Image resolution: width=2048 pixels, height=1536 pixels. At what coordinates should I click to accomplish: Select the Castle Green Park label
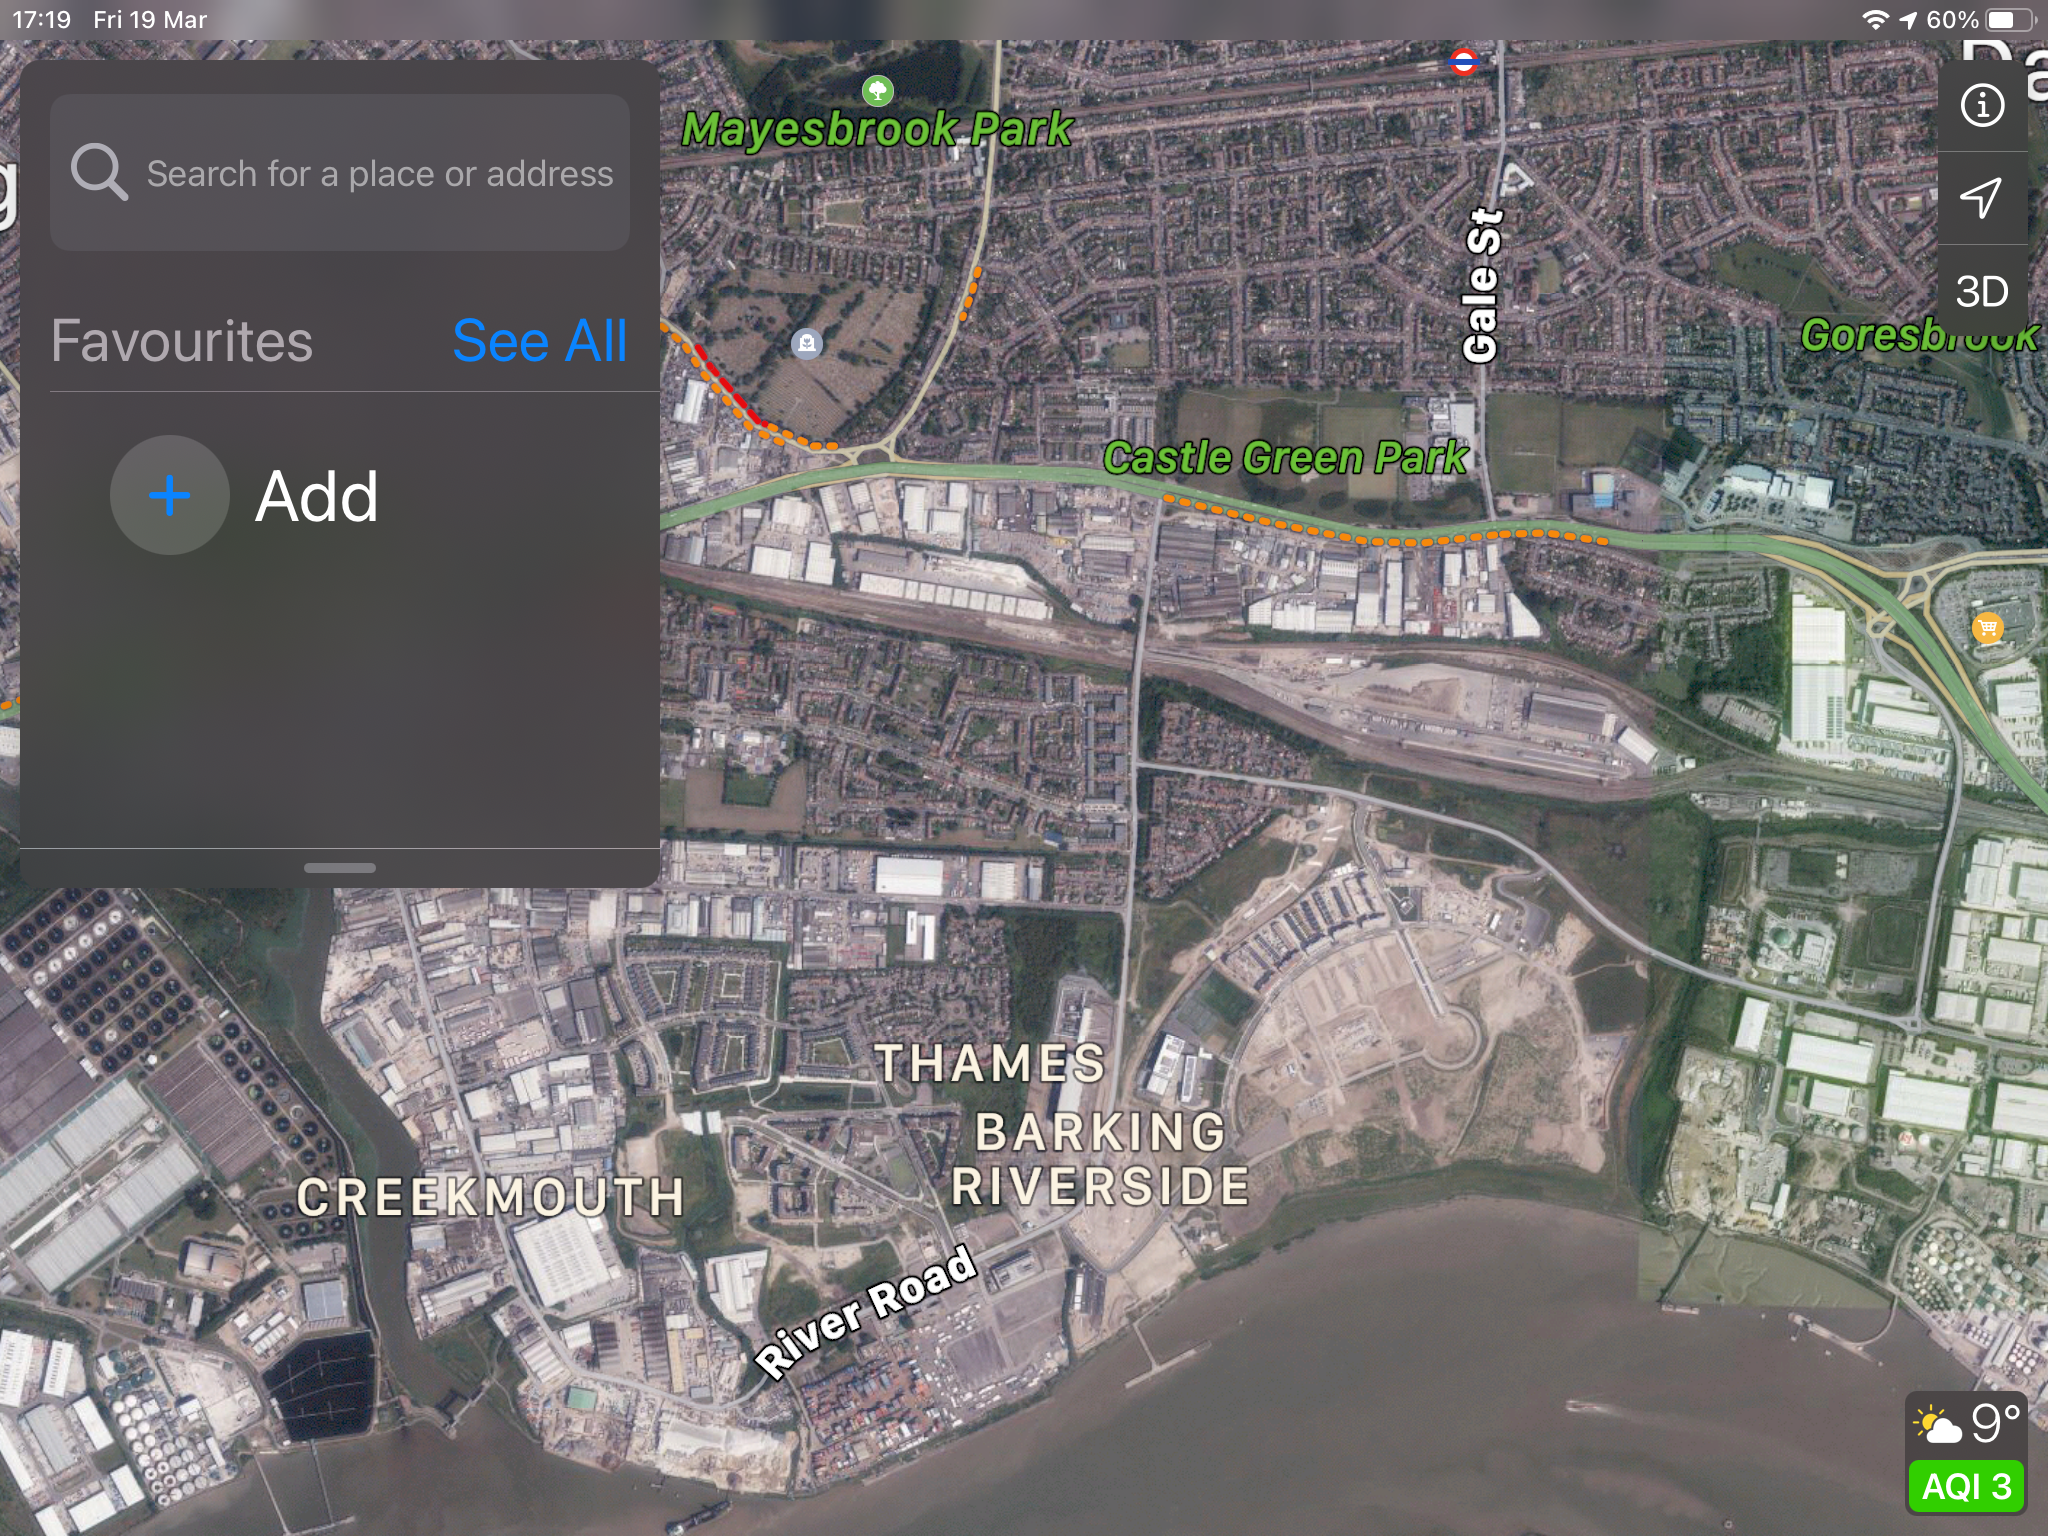point(1285,458)
